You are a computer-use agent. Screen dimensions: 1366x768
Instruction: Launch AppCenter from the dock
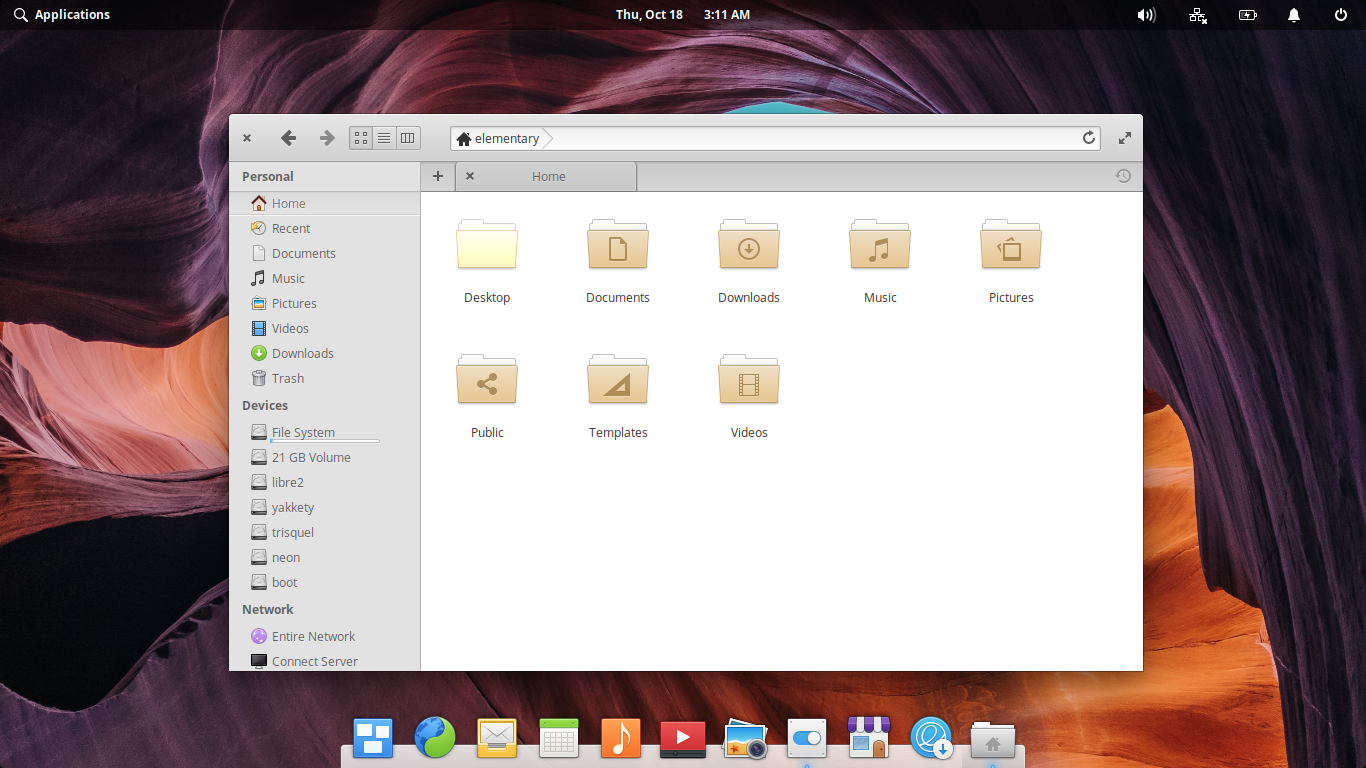tap(869, 739)
